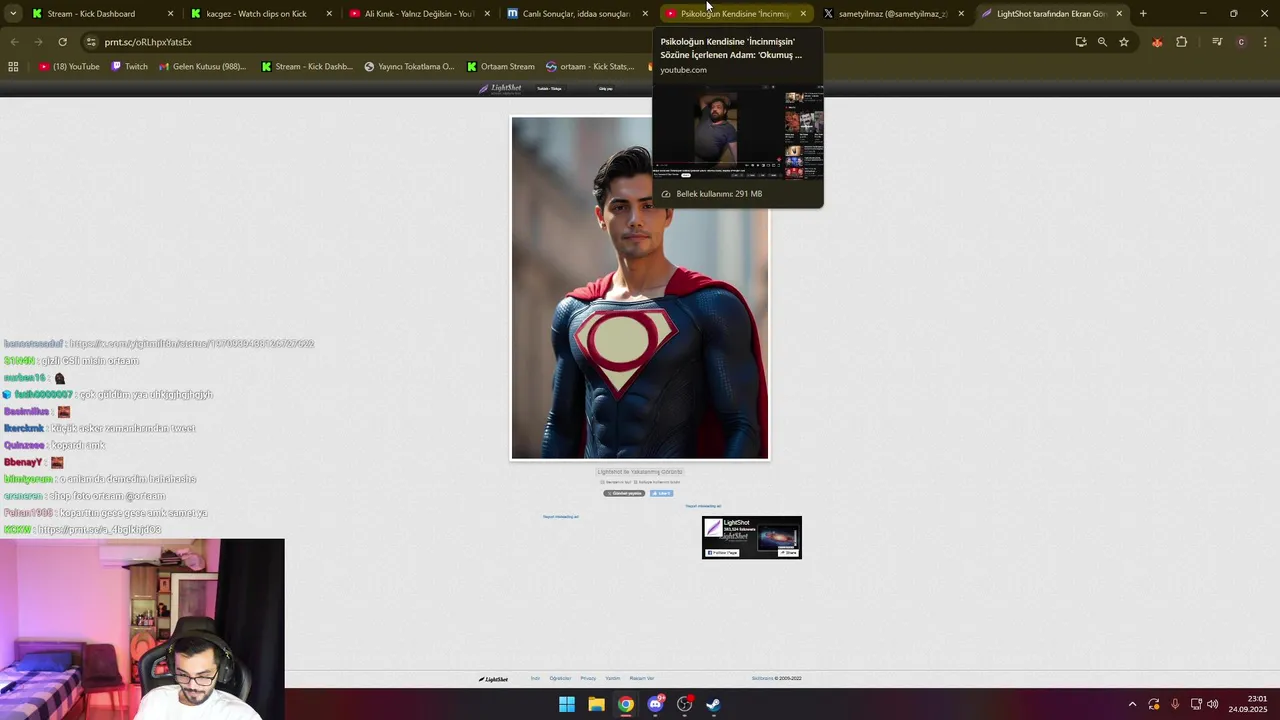This screenshot has height=720, width=1280.
Task: Open the Ortaam Stream bookmark
Action: [x=500, y=67]
